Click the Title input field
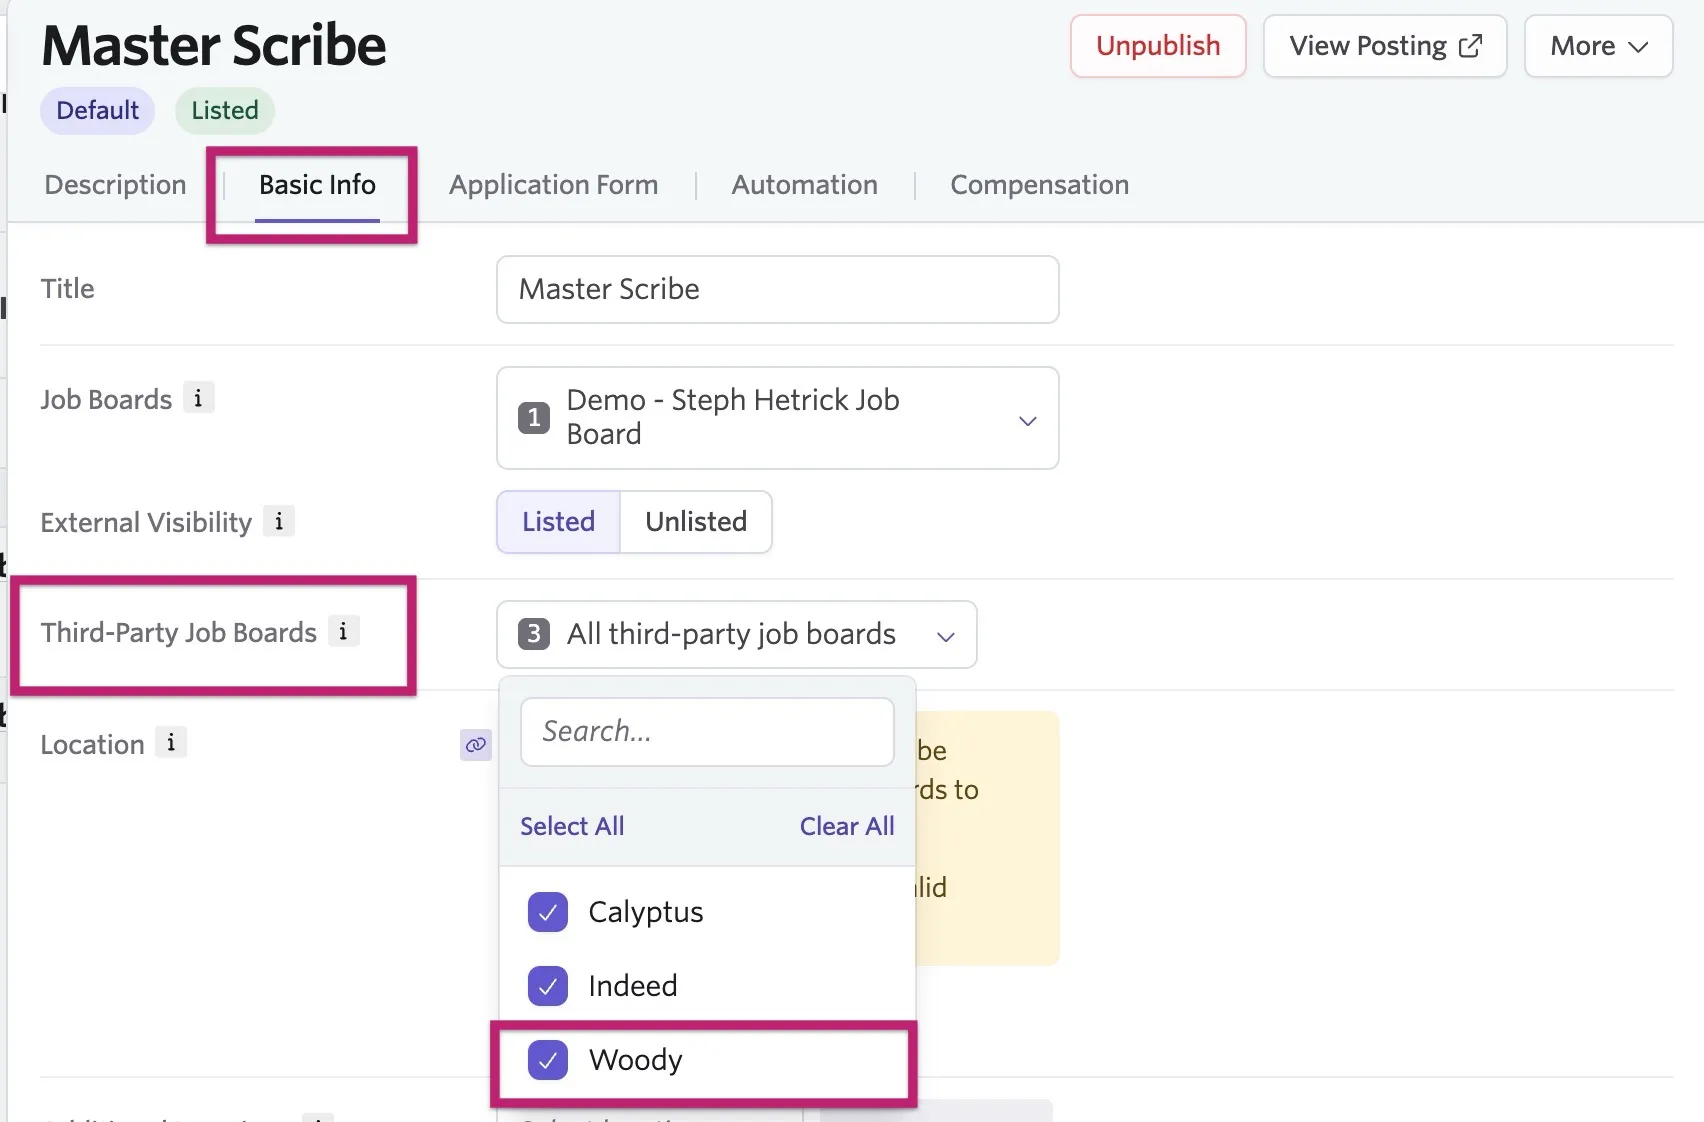Screen dimensions: 1704x1122 [777, 289]
